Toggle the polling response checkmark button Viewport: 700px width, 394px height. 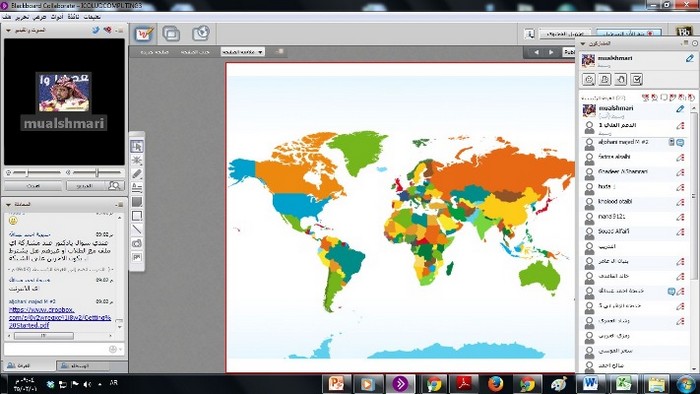coord(637,80)
